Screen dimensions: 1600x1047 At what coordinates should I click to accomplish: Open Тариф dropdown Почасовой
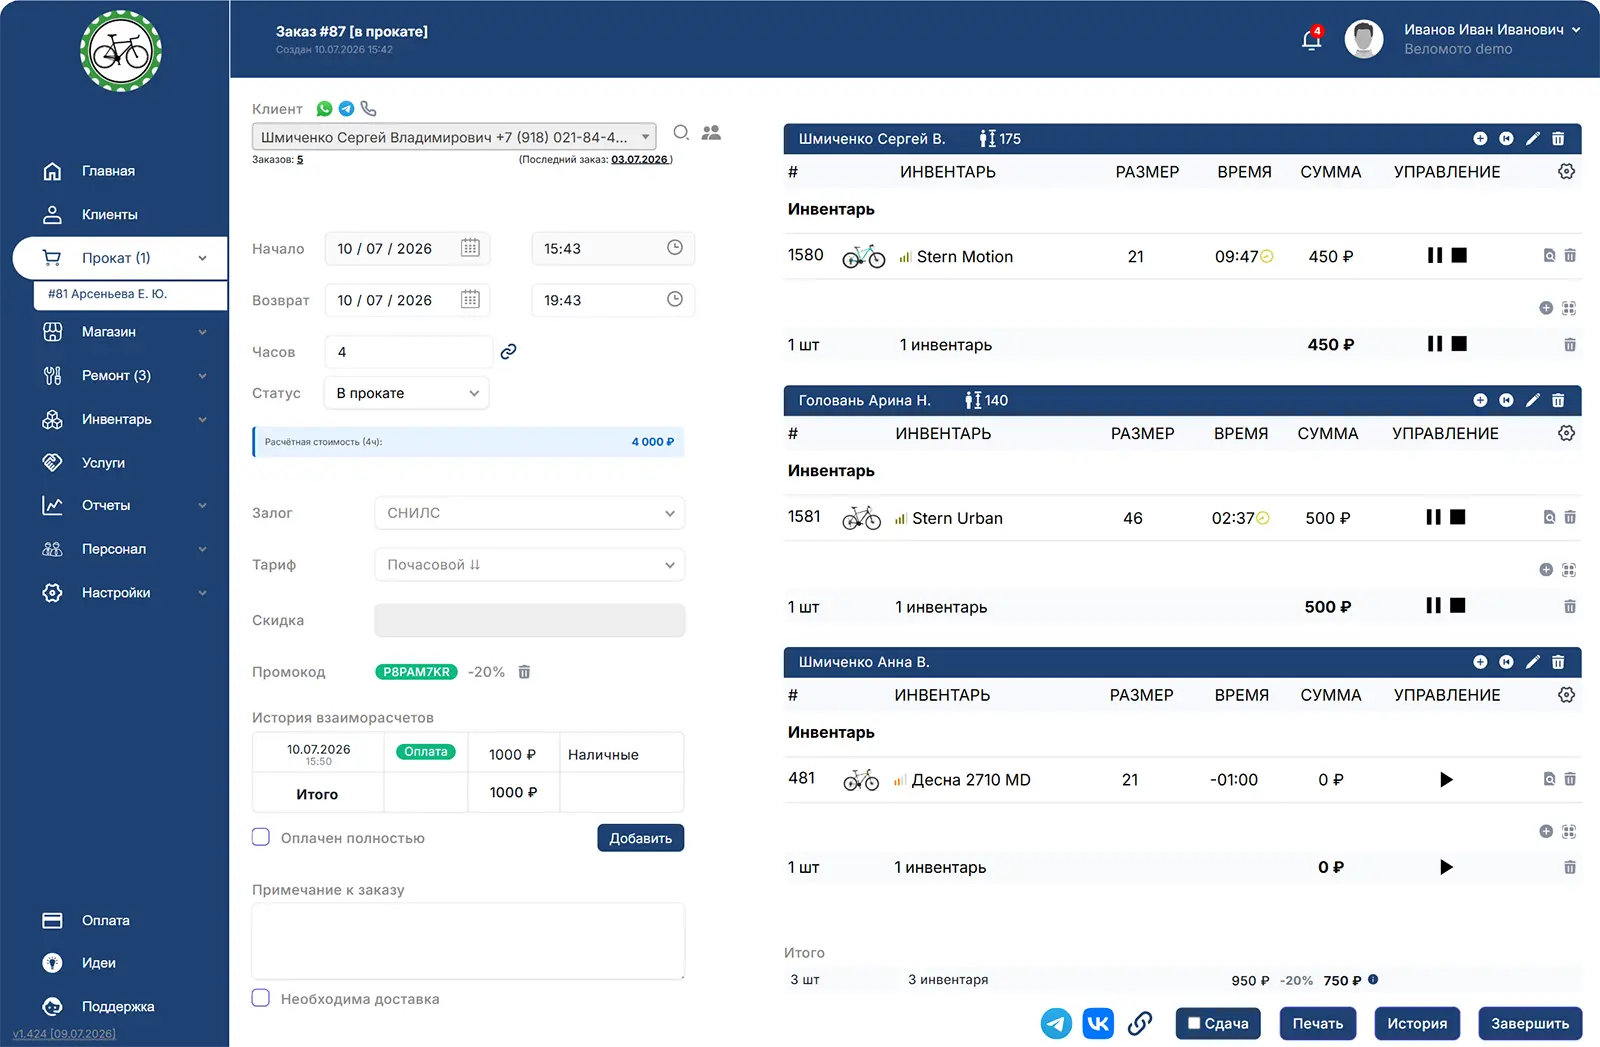[x=530, y=565]
